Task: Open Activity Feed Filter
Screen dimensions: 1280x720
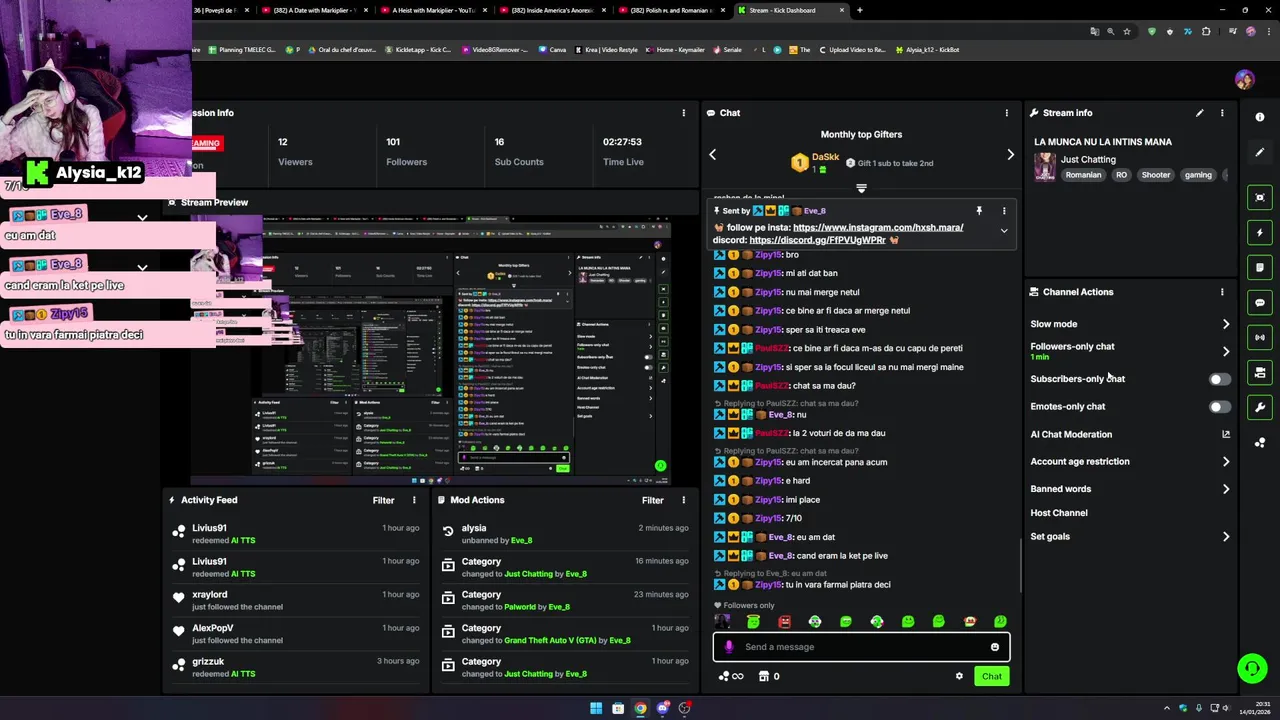Action: point(383,500)
